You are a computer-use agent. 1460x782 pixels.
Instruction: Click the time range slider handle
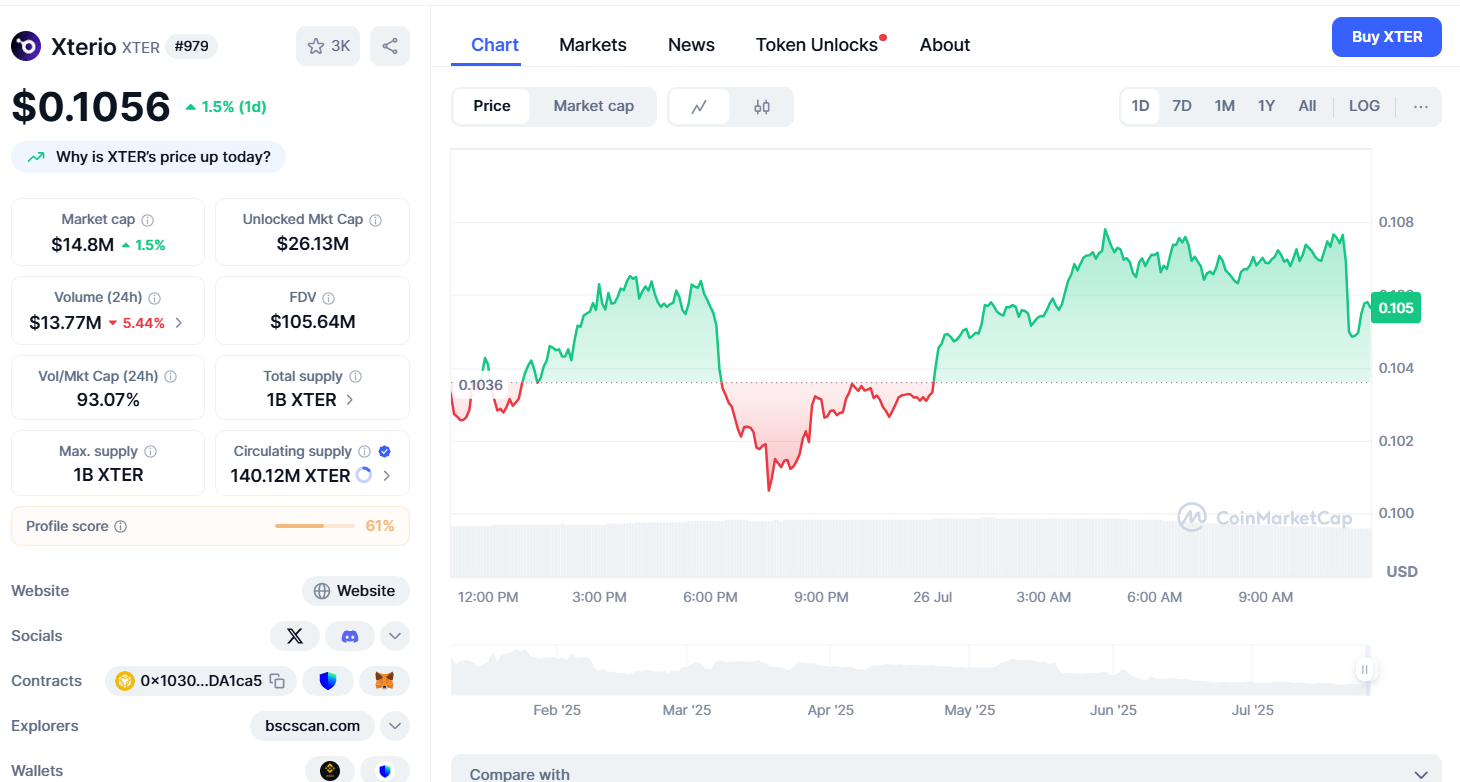pyautogui.click(x=1364, y=670)
